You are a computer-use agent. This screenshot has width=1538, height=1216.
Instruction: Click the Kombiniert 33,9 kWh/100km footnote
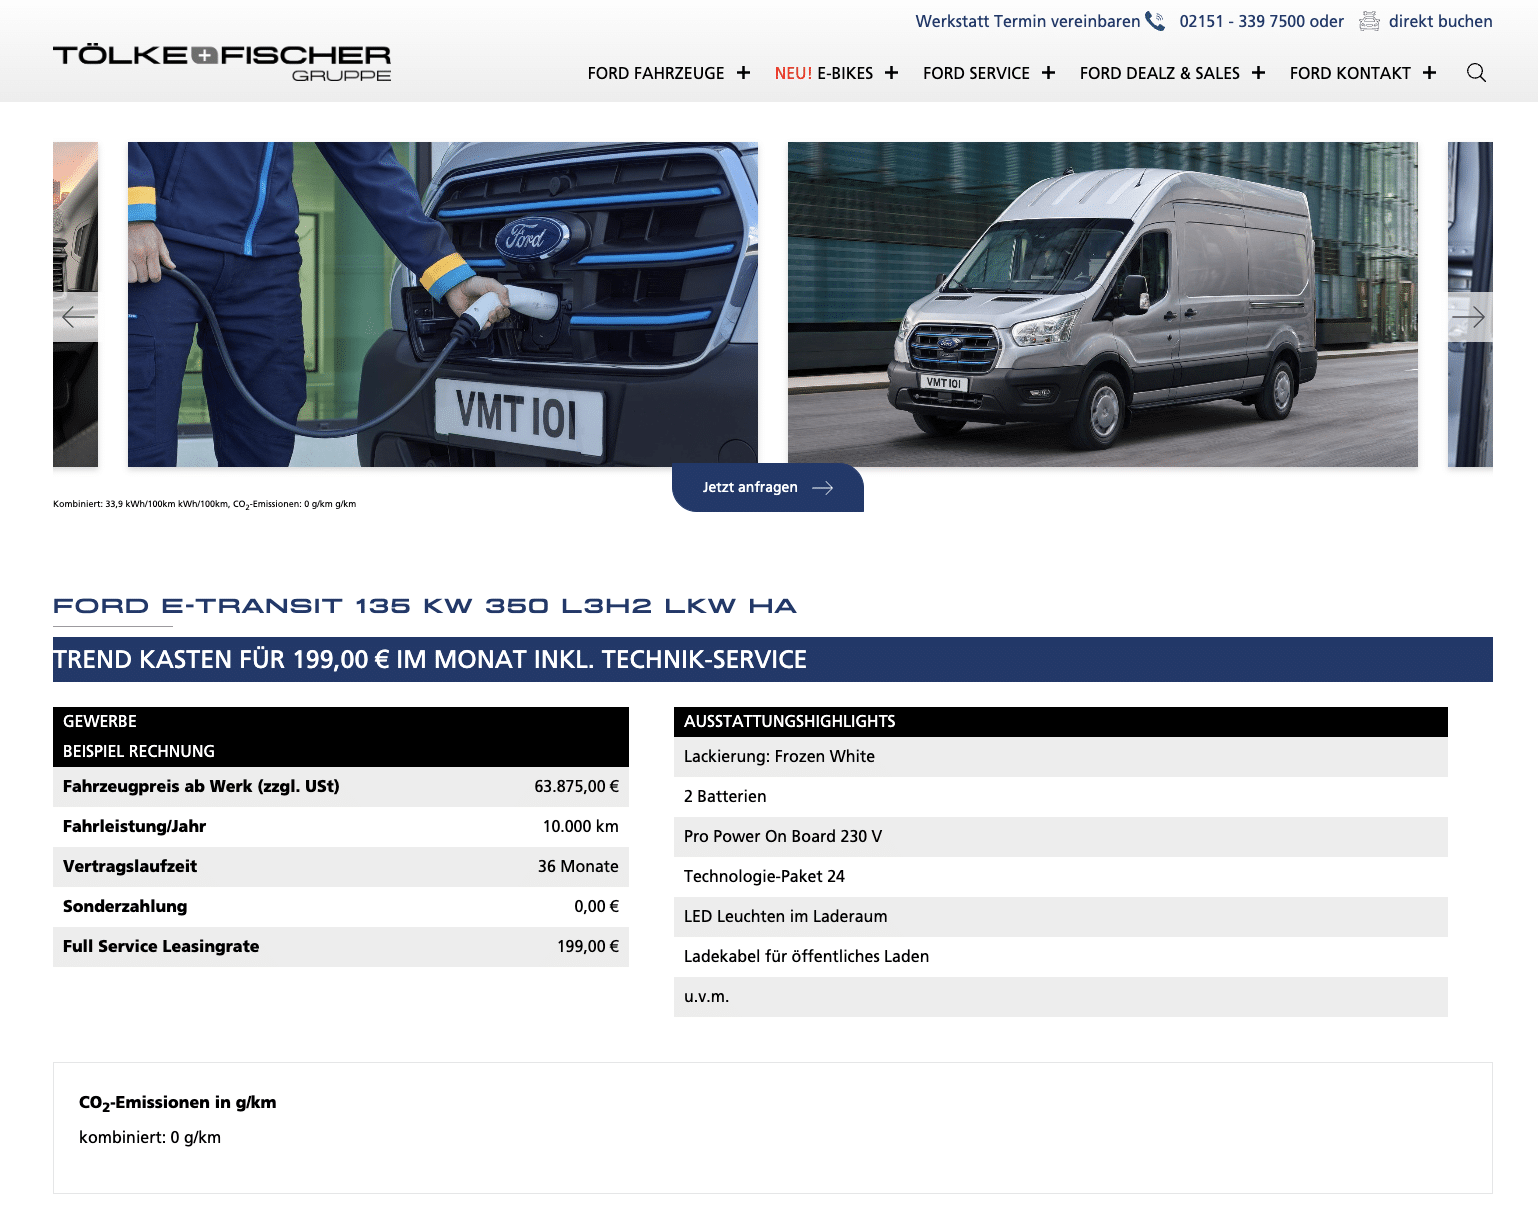point(205,504)
